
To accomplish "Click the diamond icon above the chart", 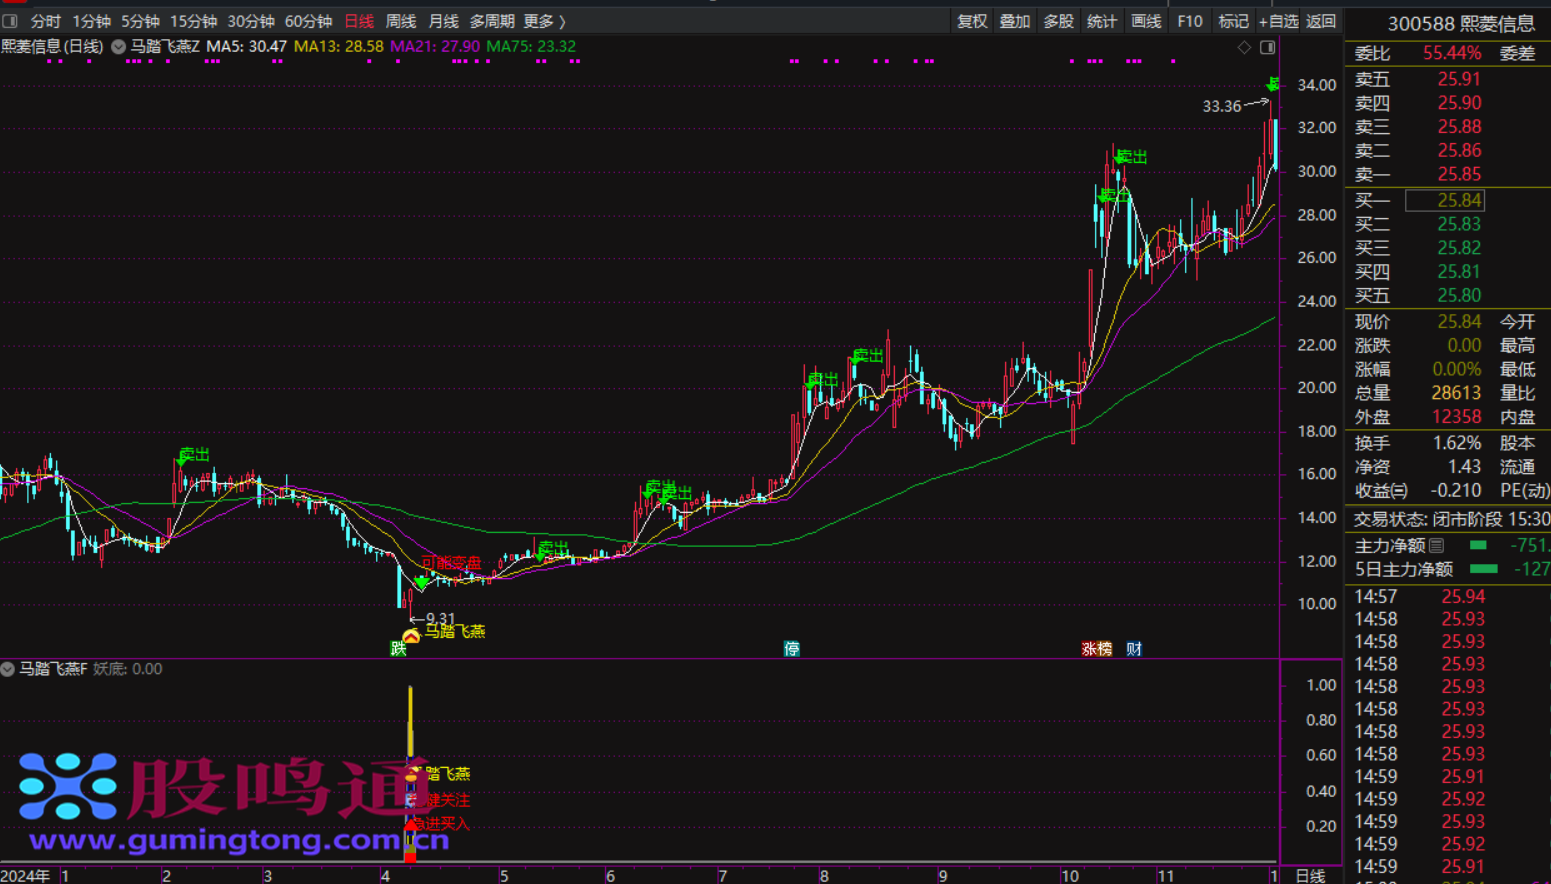I will (1244, 47).
